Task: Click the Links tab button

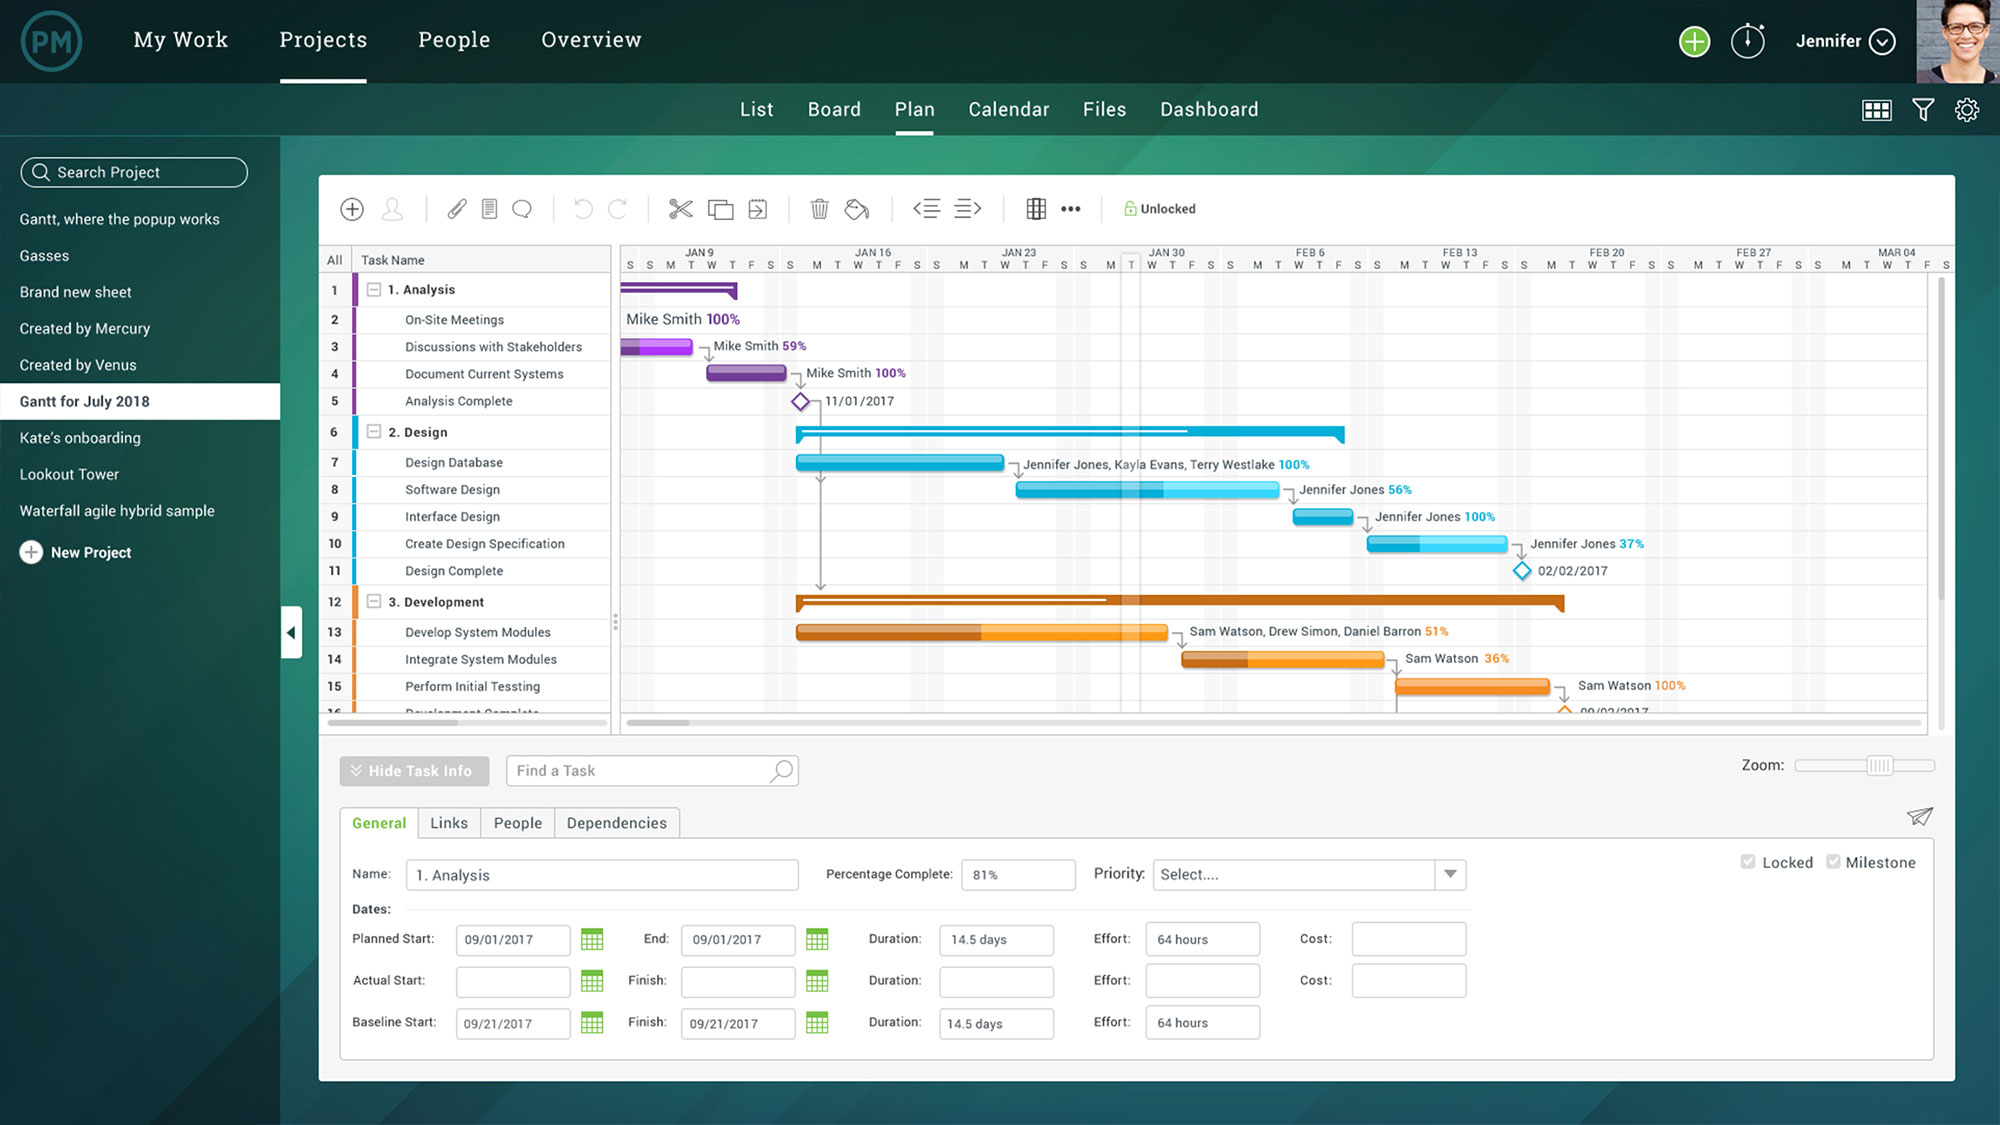Action: 449,821
